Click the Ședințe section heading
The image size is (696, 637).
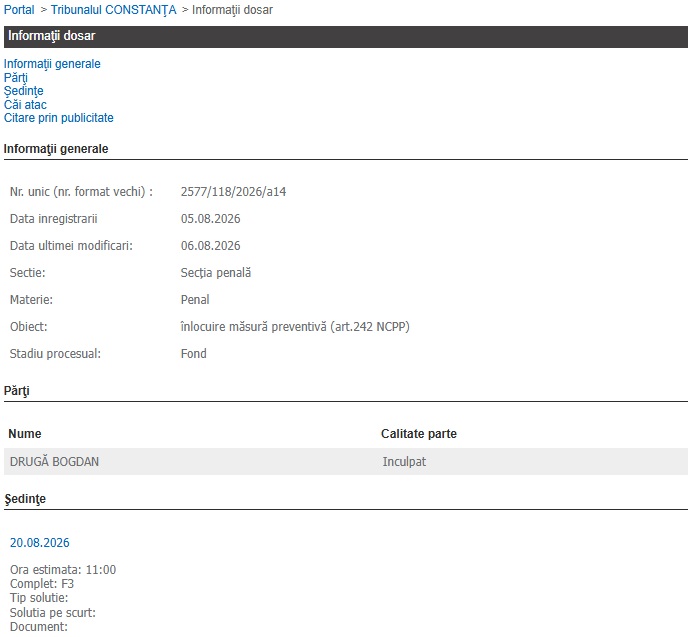coord(25,499)
